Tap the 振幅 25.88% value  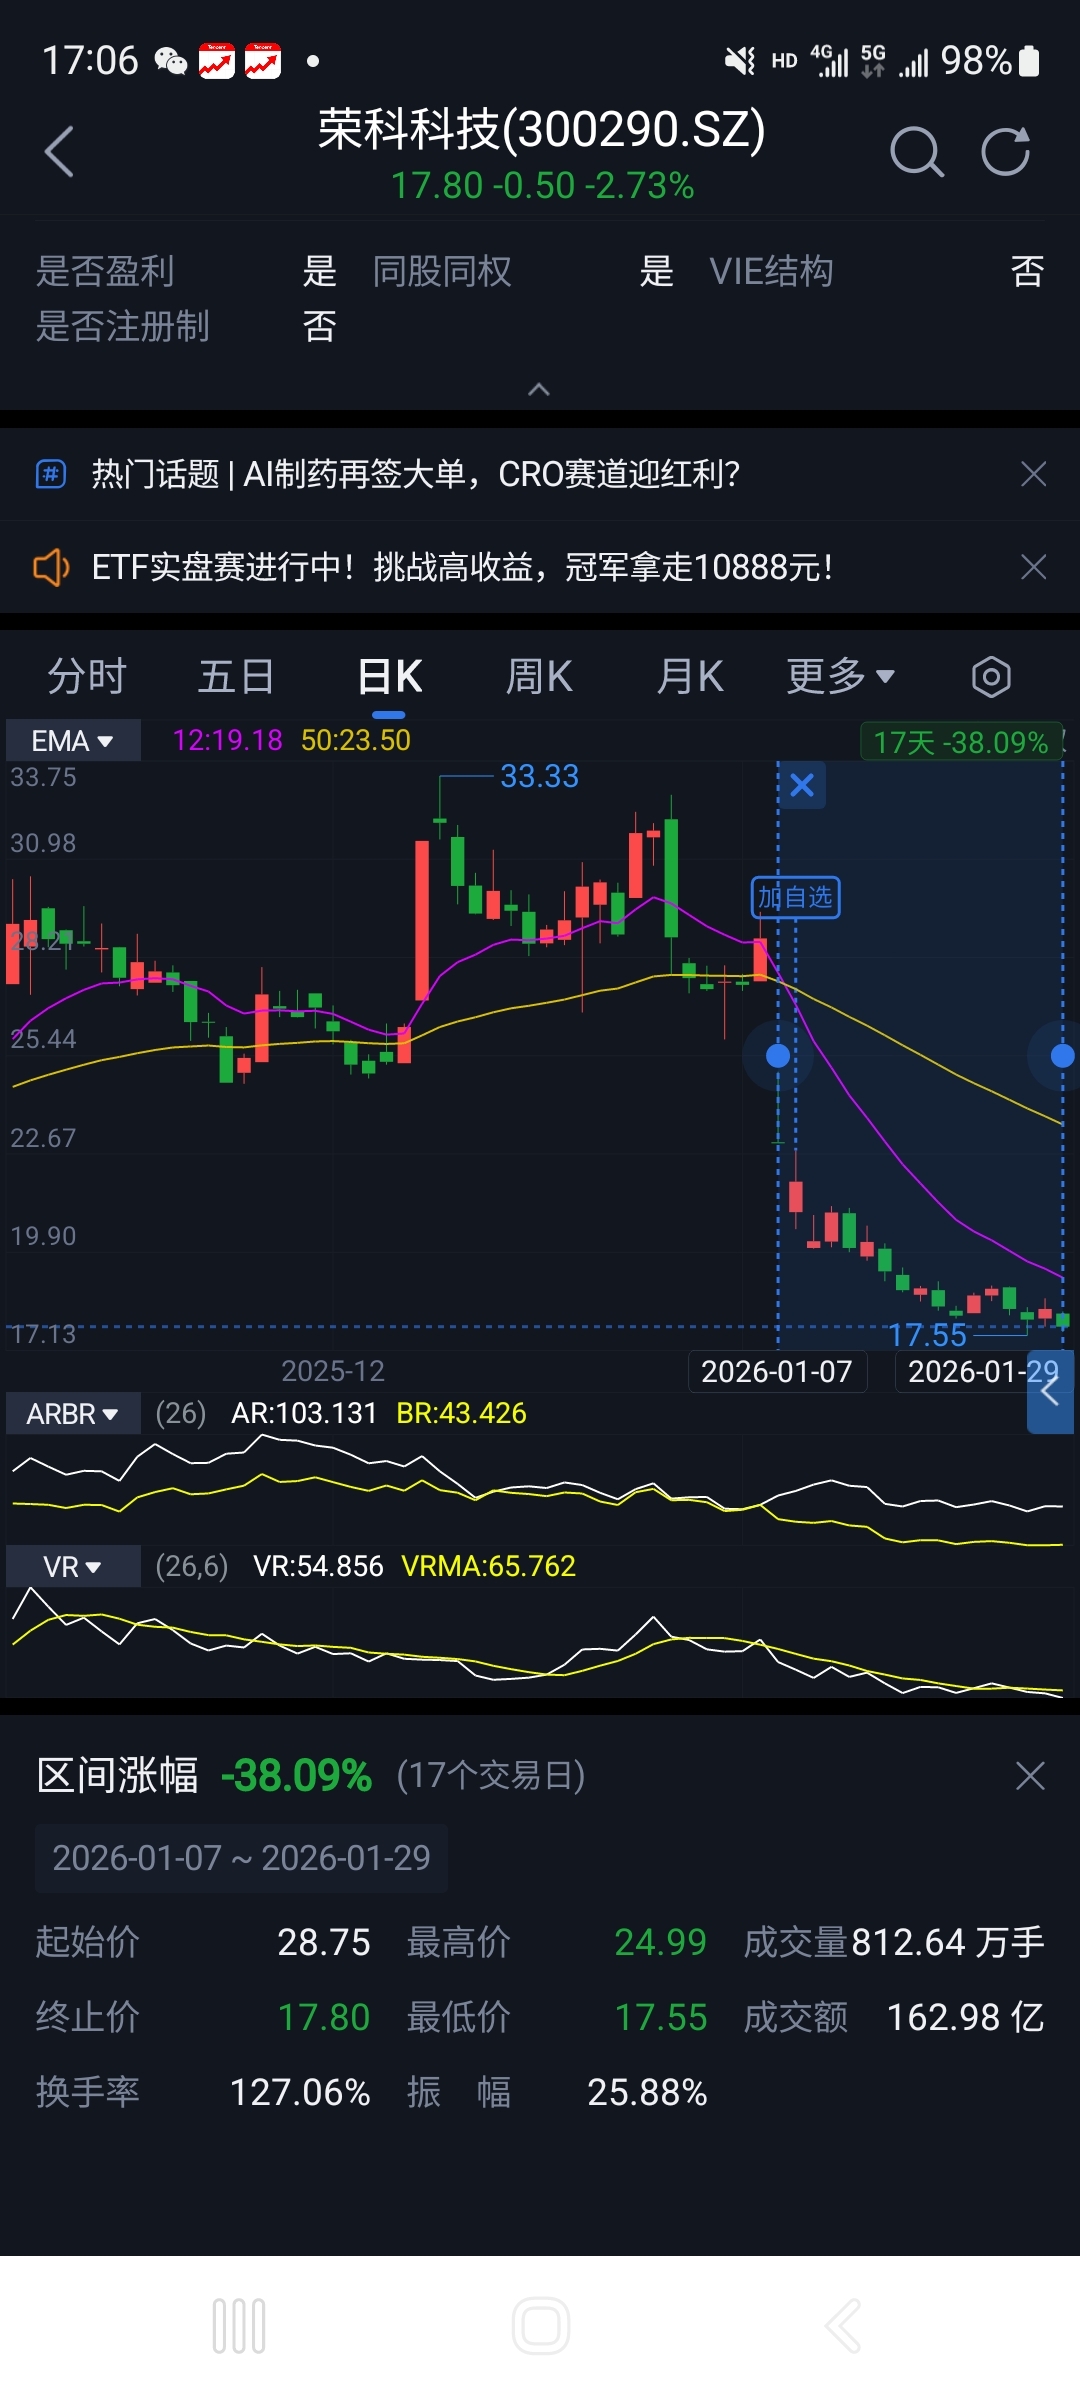click(x=647, y=2092)
